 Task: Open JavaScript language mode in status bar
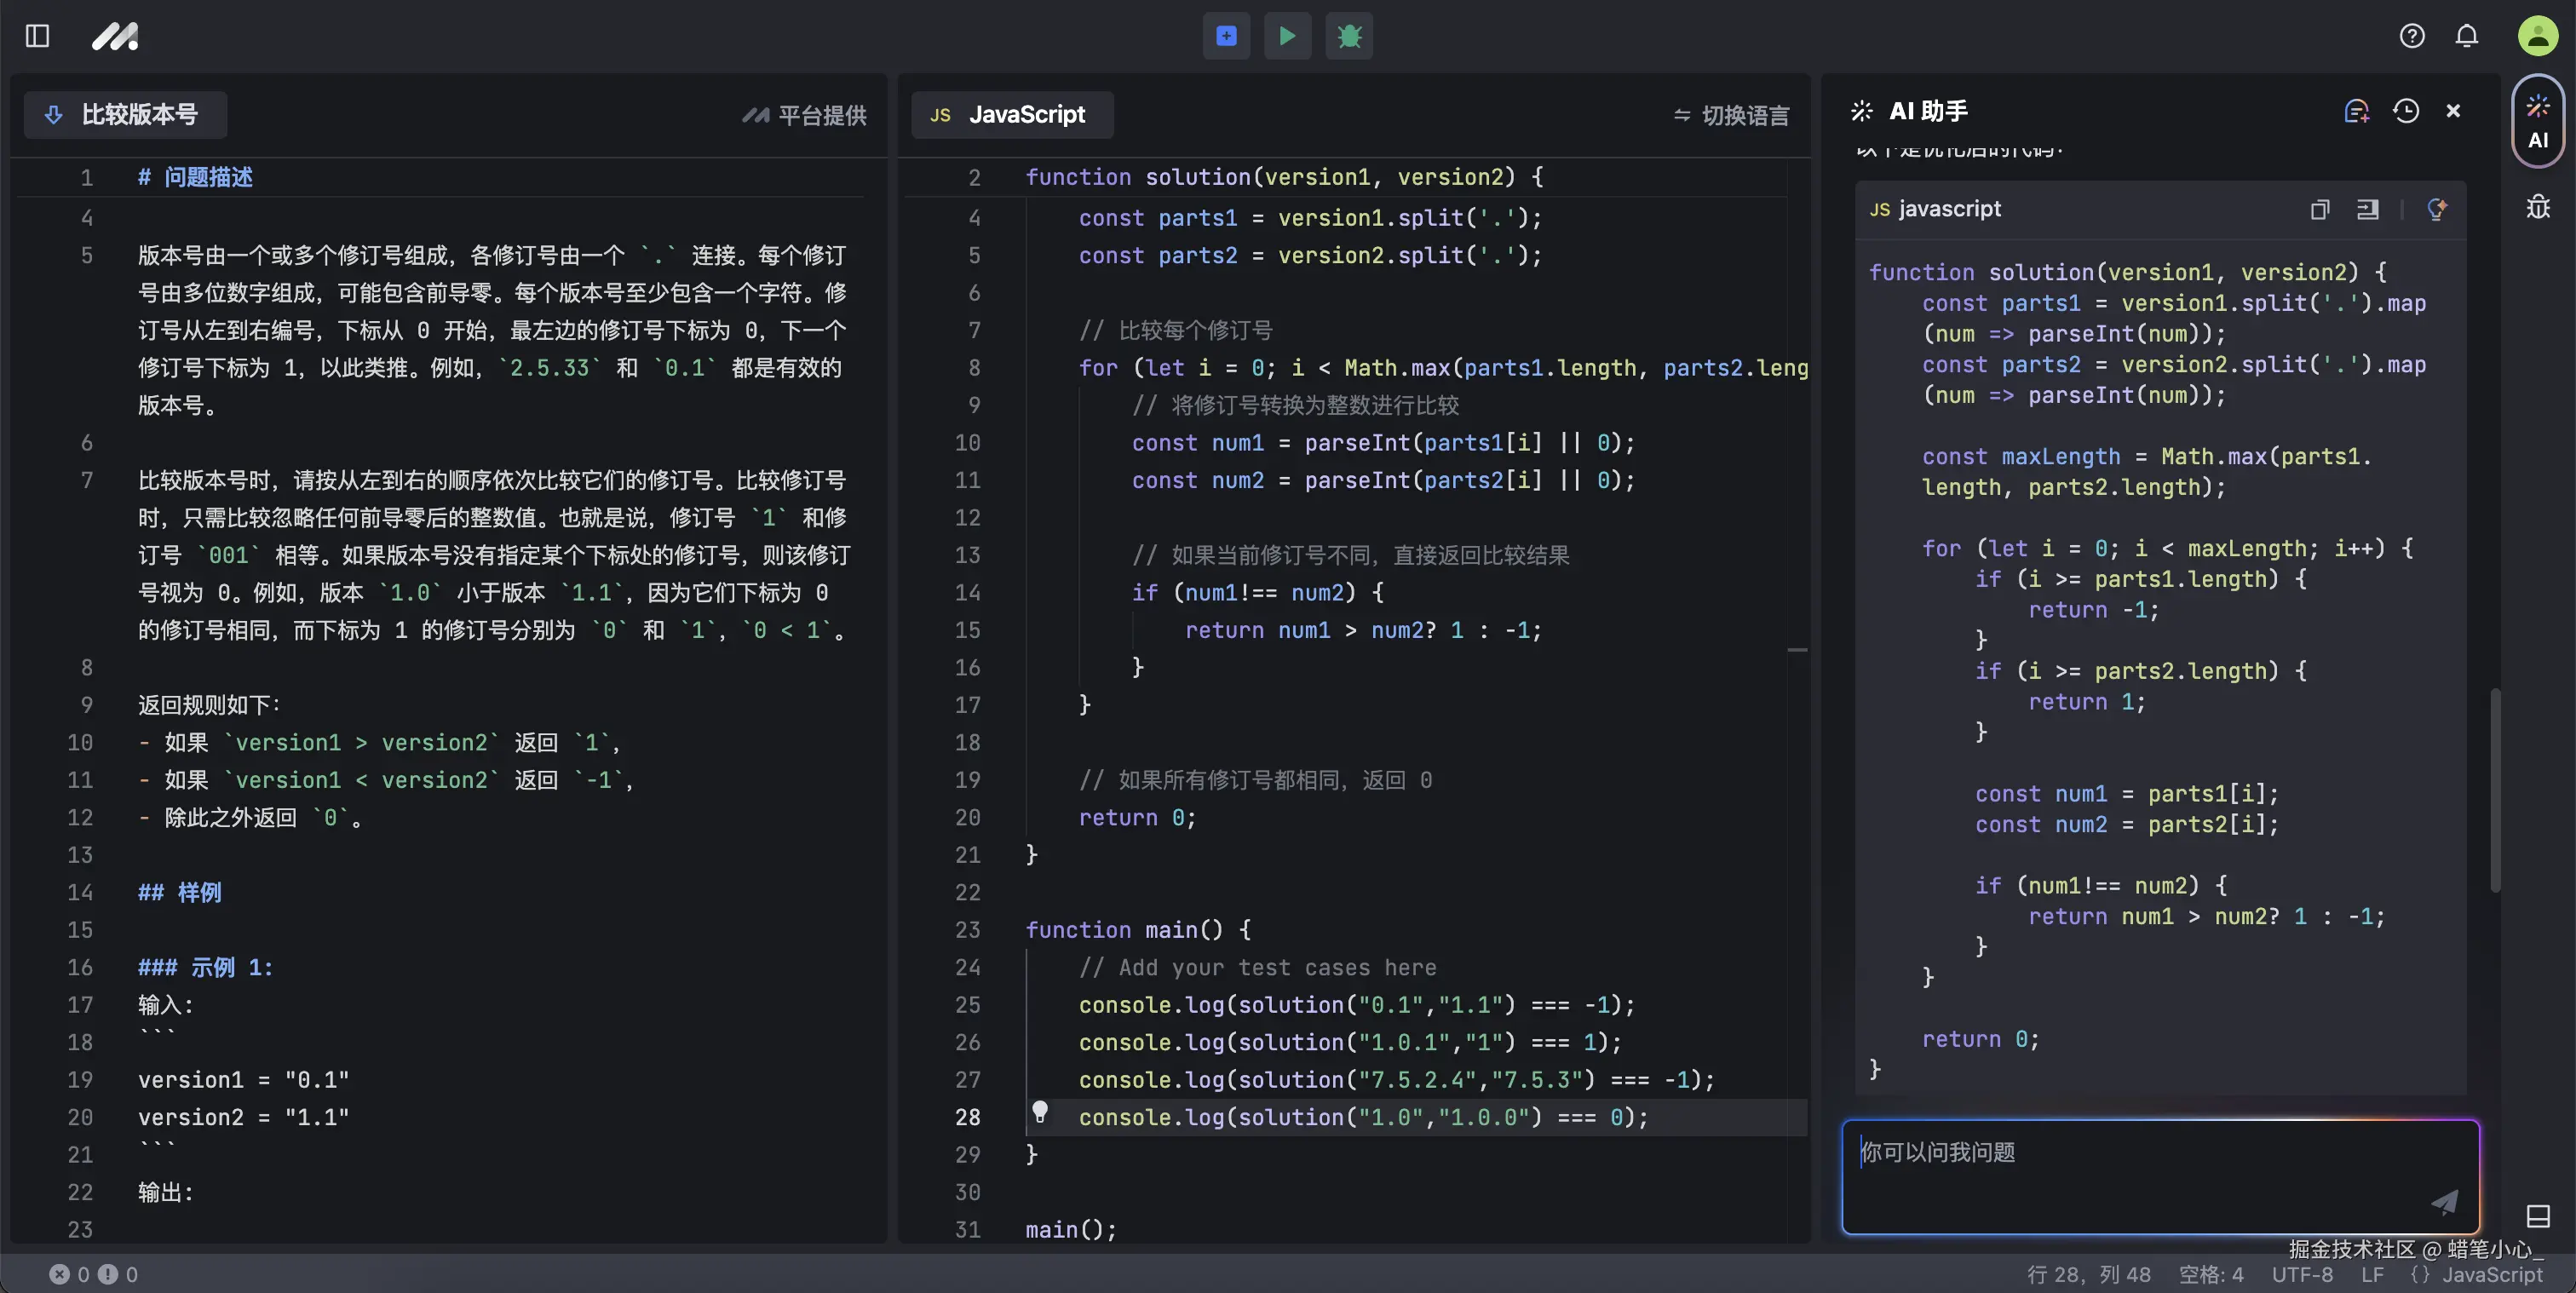pyautogui.click(x=2477, y=1274)
